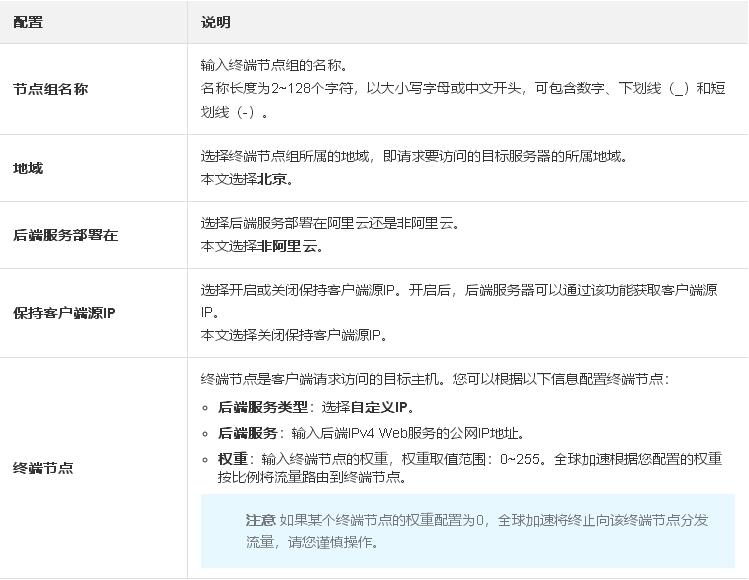The width and height of the screenshot is (749, 580).
Task: Select the "后端服务部署在" row label
Action: click(x=65, y=235)
